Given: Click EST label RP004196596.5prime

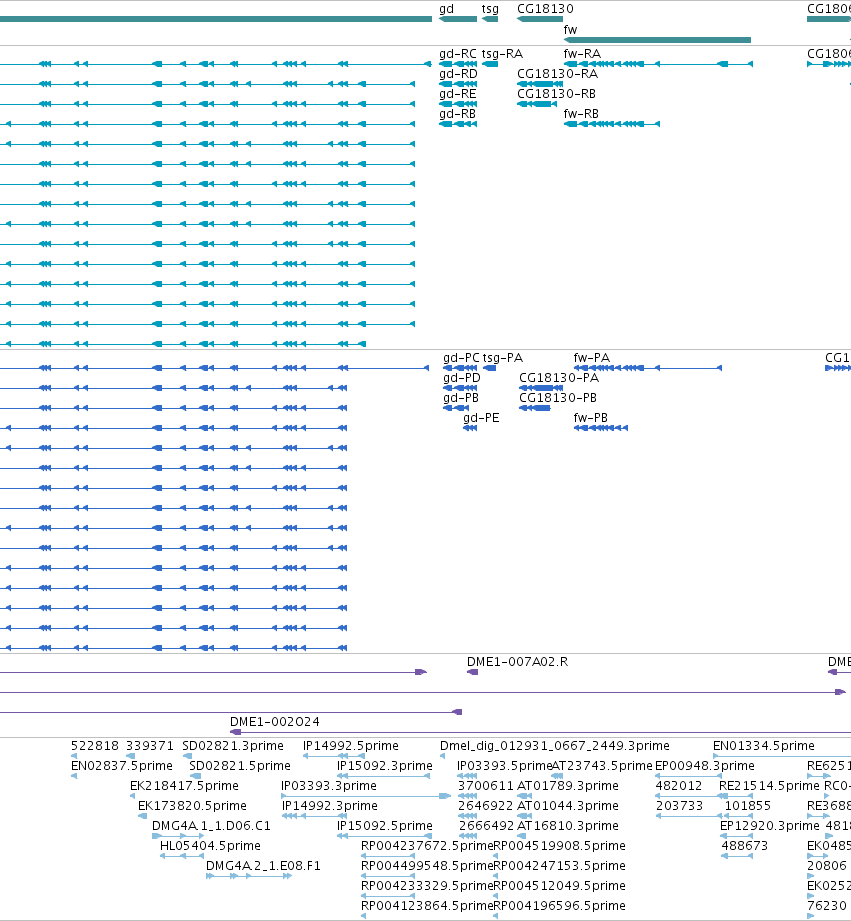Looking at the screenshot, I should click(x=559, y=906).
